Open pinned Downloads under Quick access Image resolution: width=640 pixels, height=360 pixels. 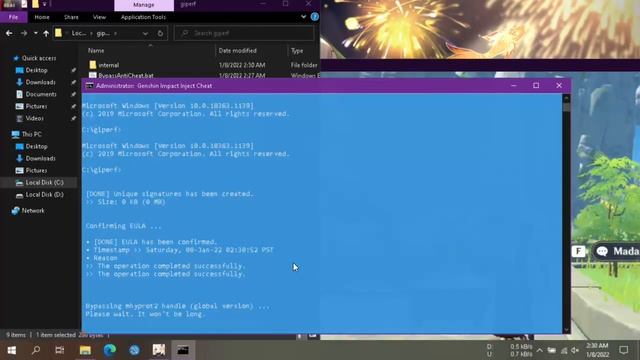(x=40, y=82)
